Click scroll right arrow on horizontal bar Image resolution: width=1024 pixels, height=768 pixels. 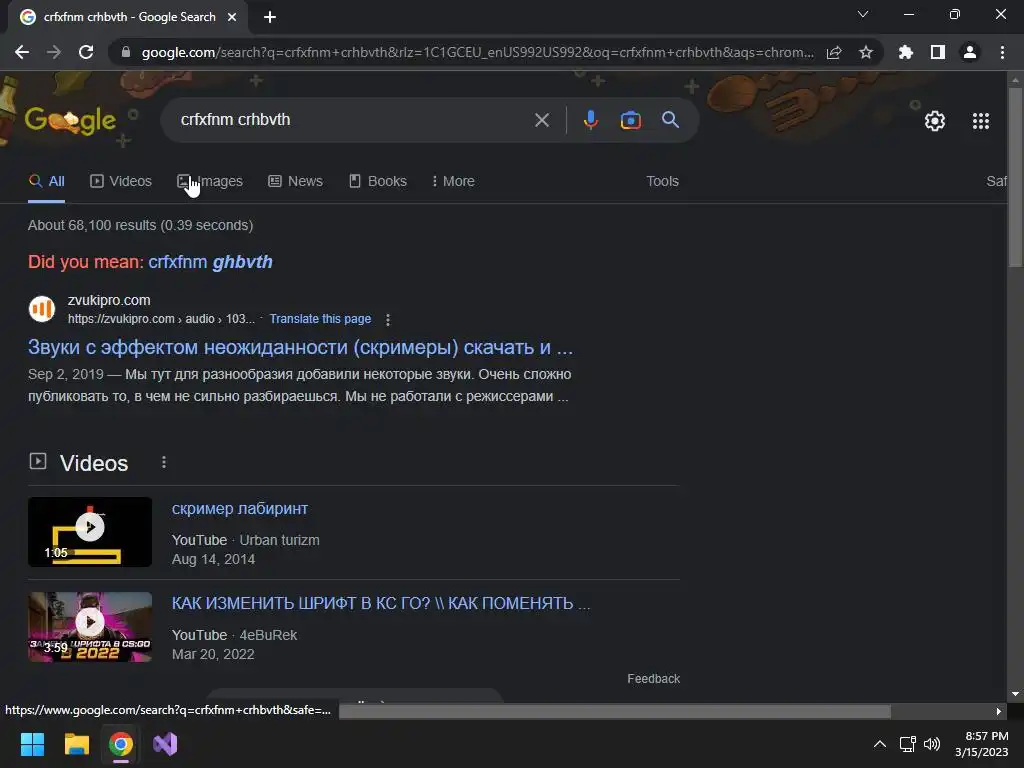999,711
